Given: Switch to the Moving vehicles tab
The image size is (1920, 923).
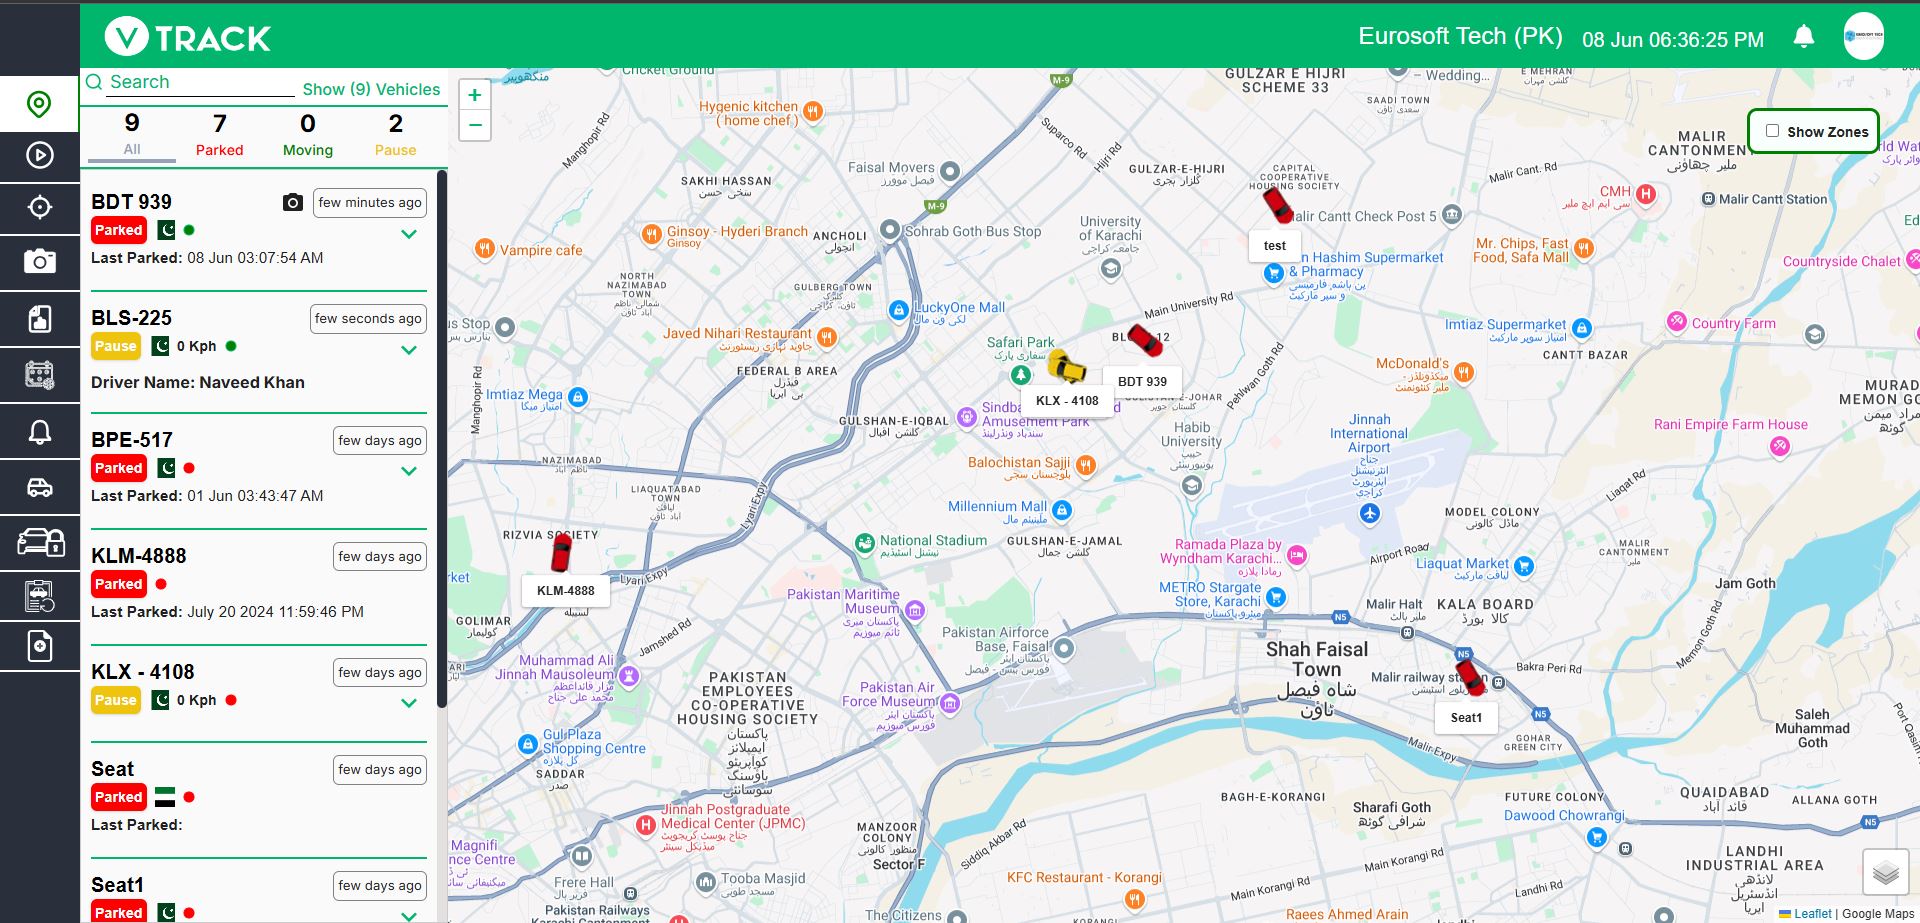Looking at the screenshot, I should click(x=308, y=135).
